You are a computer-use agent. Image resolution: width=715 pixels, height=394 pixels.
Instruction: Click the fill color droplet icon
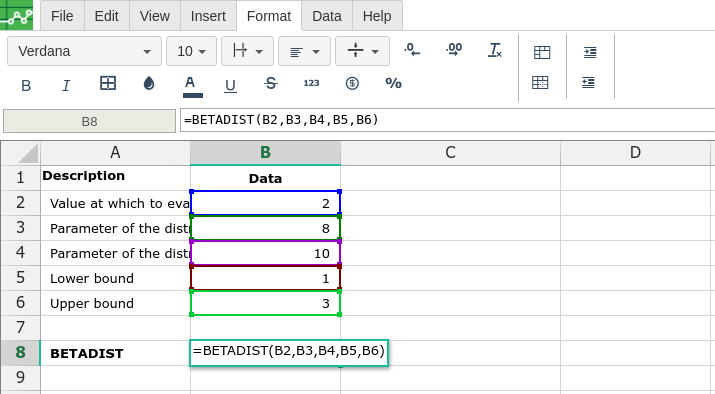pyautogui.click(x=149, y=83)
